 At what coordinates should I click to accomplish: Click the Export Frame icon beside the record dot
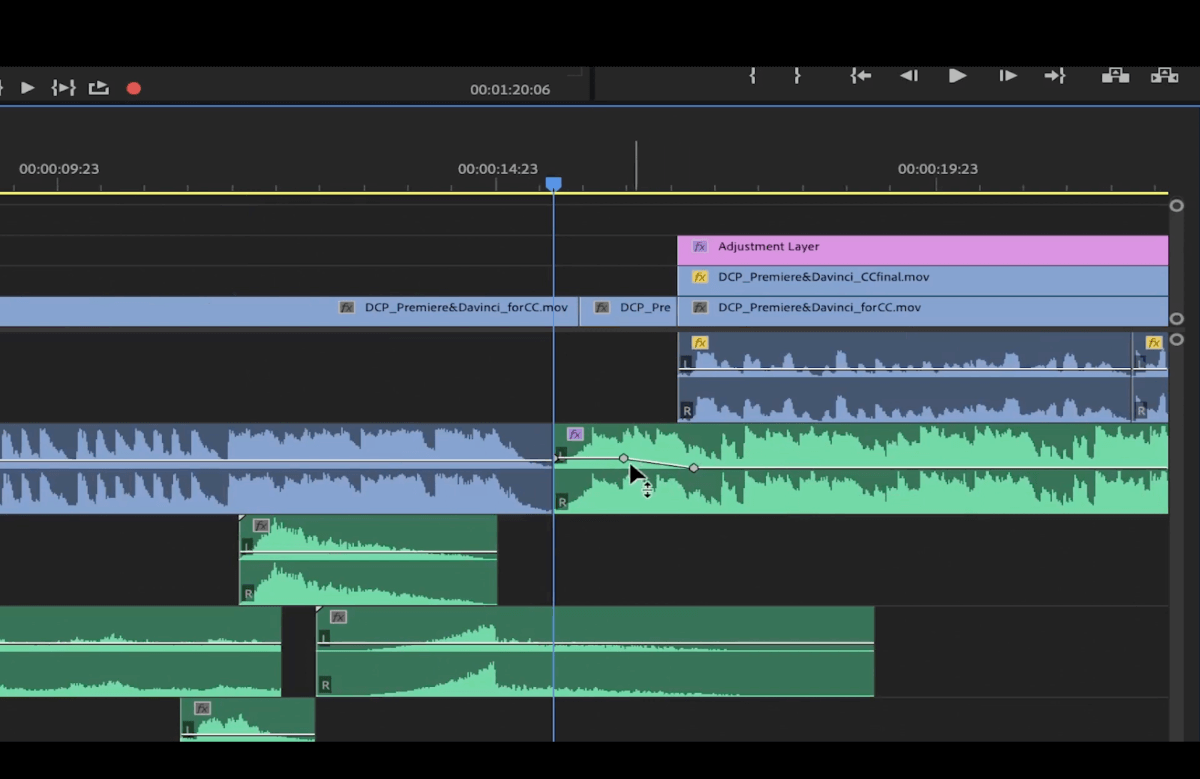pyautogui.click(x=98, y=88)
